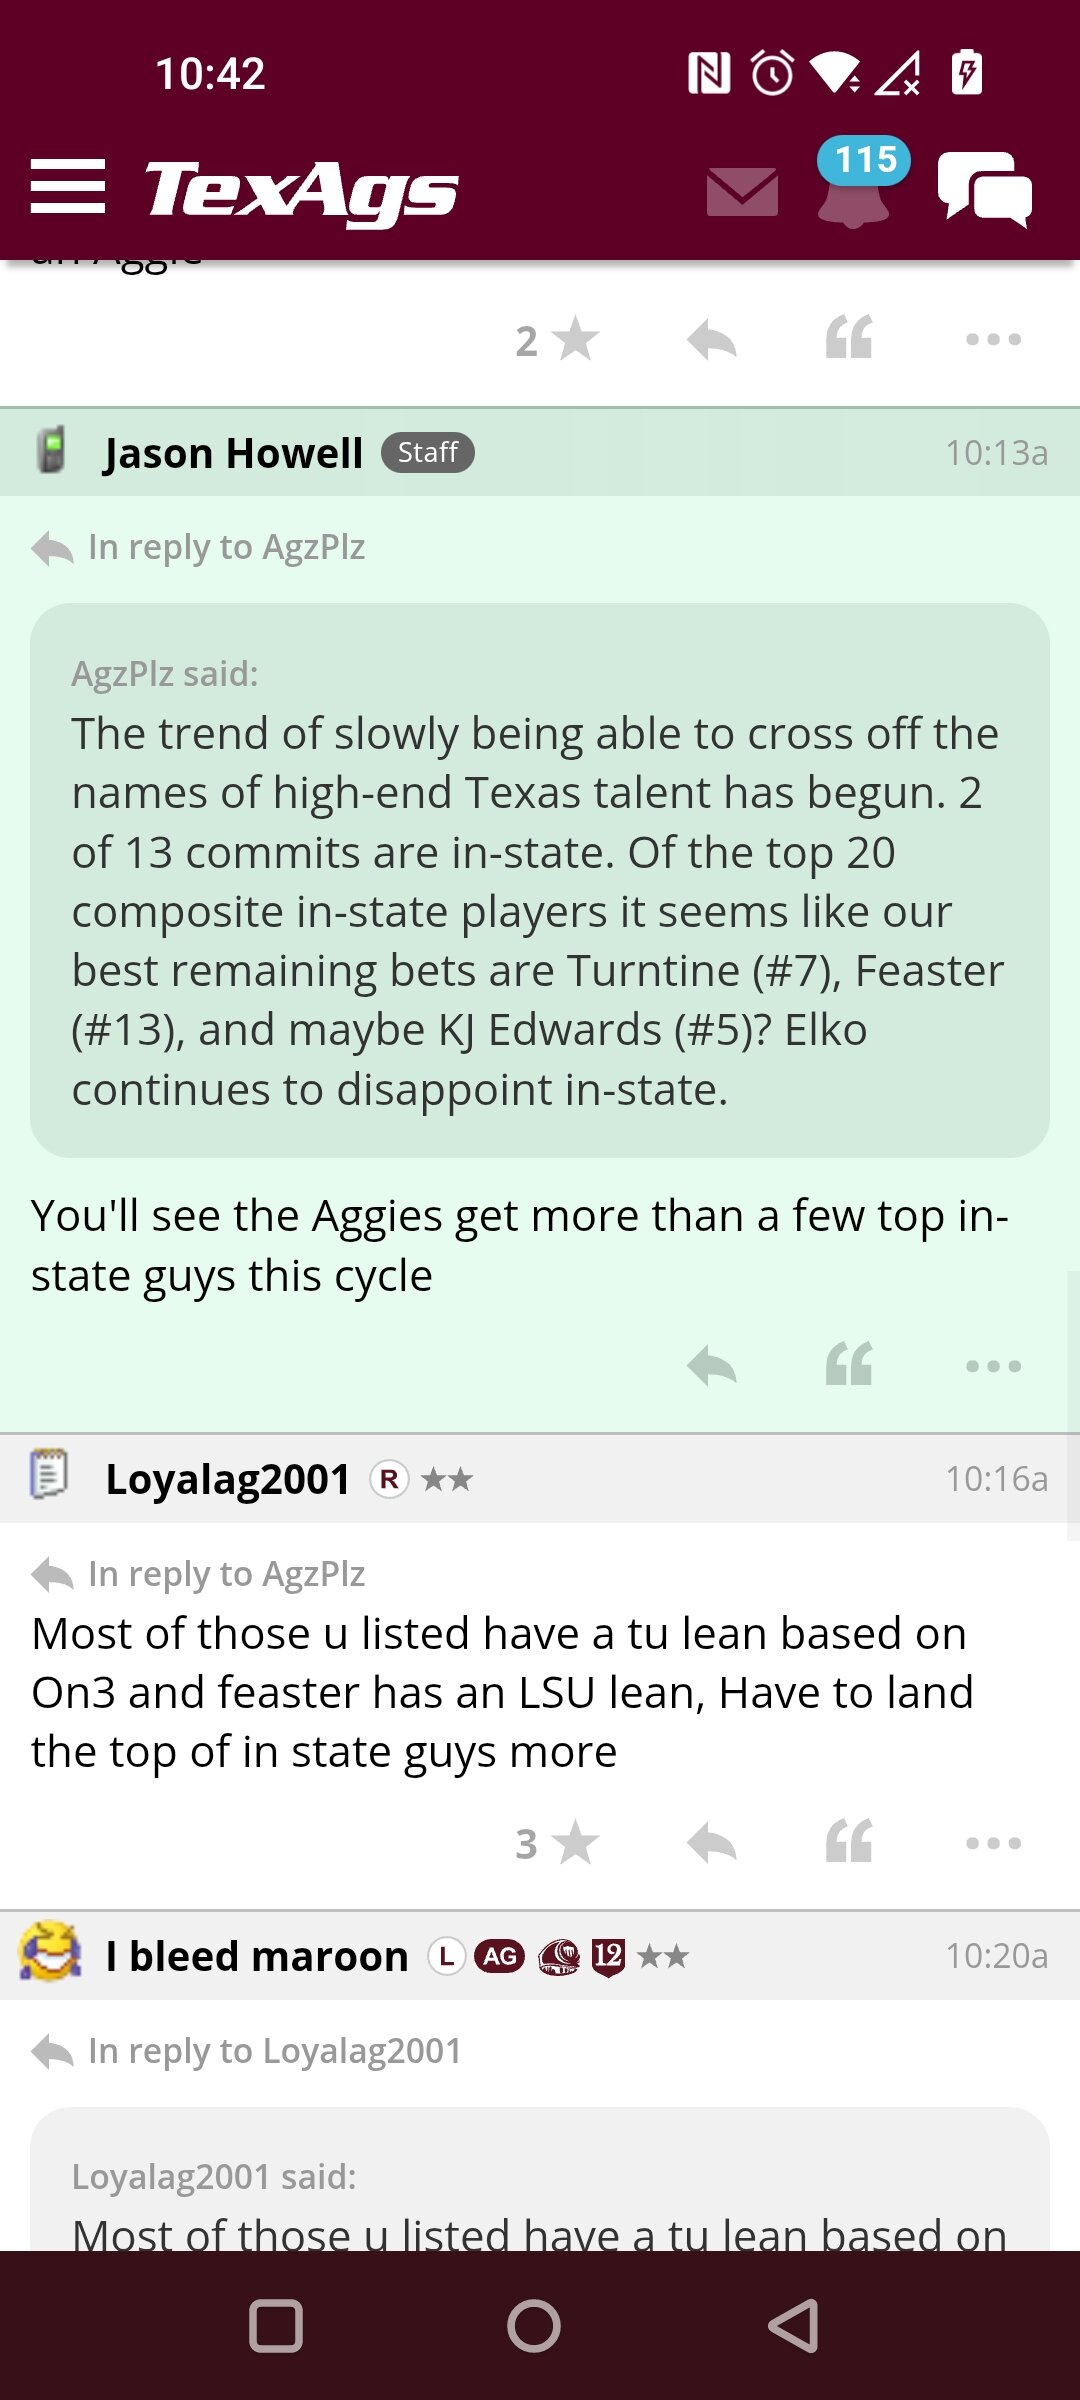
Task: Open more options on Loyalag2001's post
Action: 994,1843
